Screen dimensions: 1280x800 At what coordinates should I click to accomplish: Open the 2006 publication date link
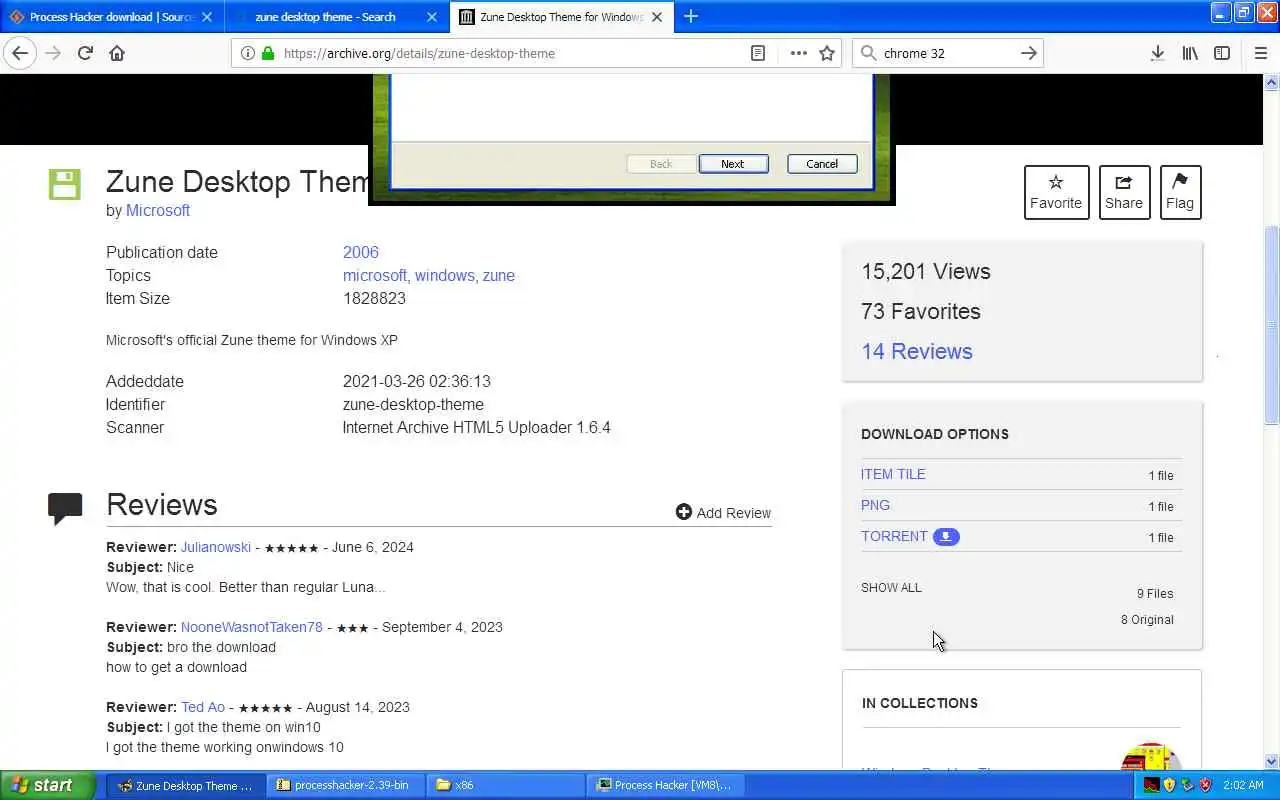(361, 252)
